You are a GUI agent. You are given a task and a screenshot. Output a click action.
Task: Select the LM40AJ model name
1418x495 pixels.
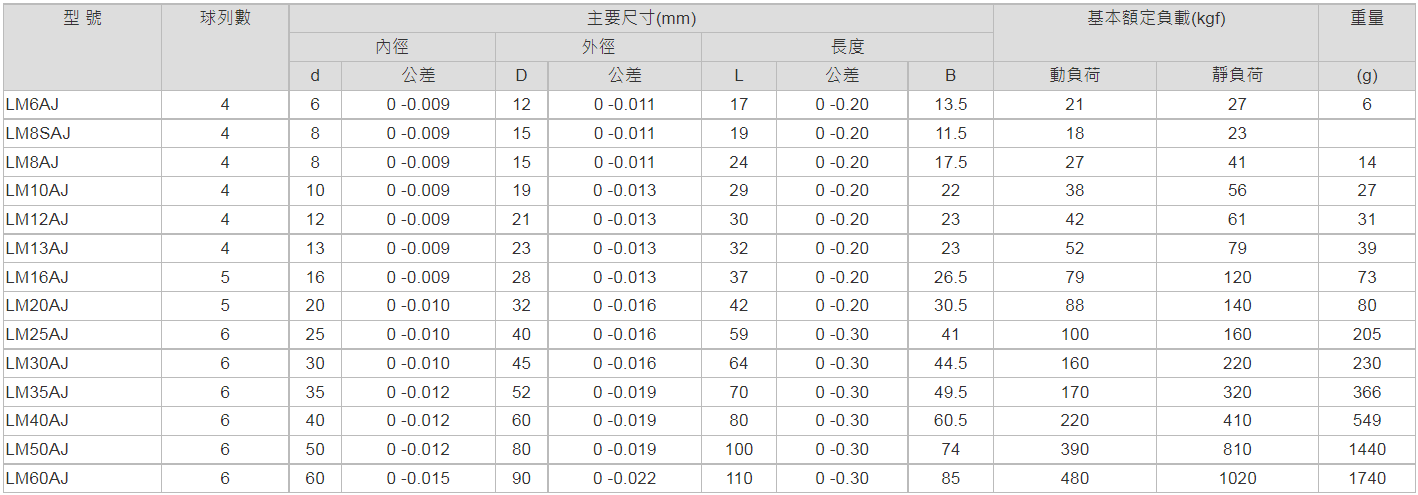pos(36,420)
